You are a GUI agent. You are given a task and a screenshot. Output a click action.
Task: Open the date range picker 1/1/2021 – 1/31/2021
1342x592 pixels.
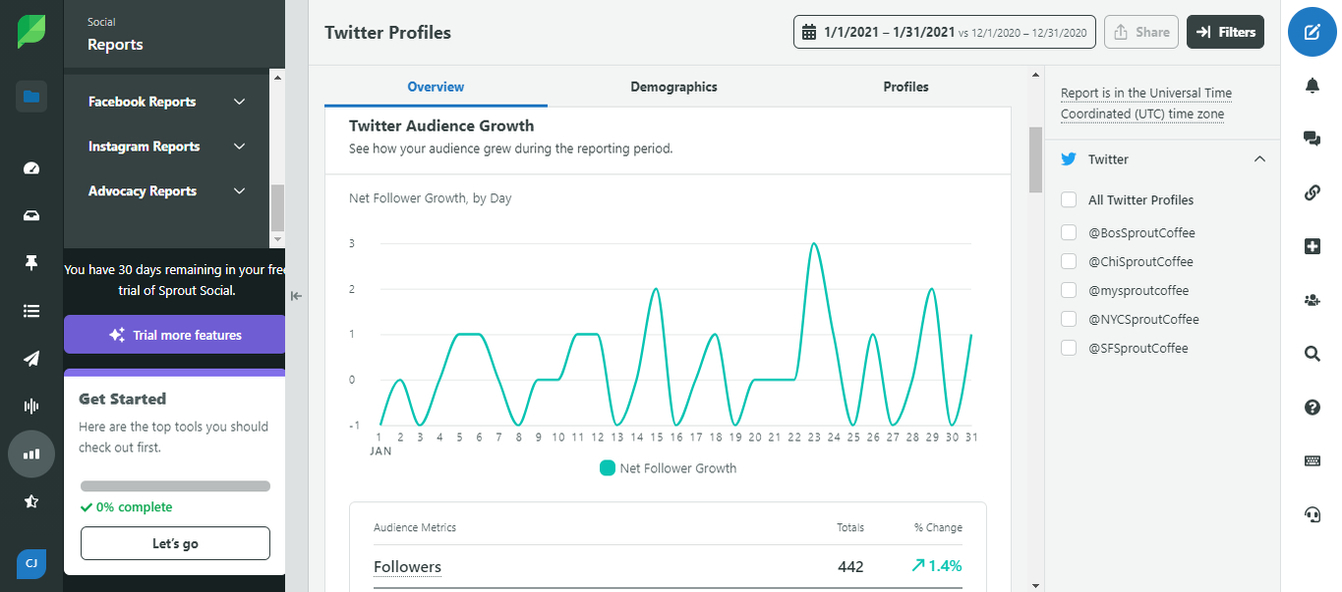945,32
